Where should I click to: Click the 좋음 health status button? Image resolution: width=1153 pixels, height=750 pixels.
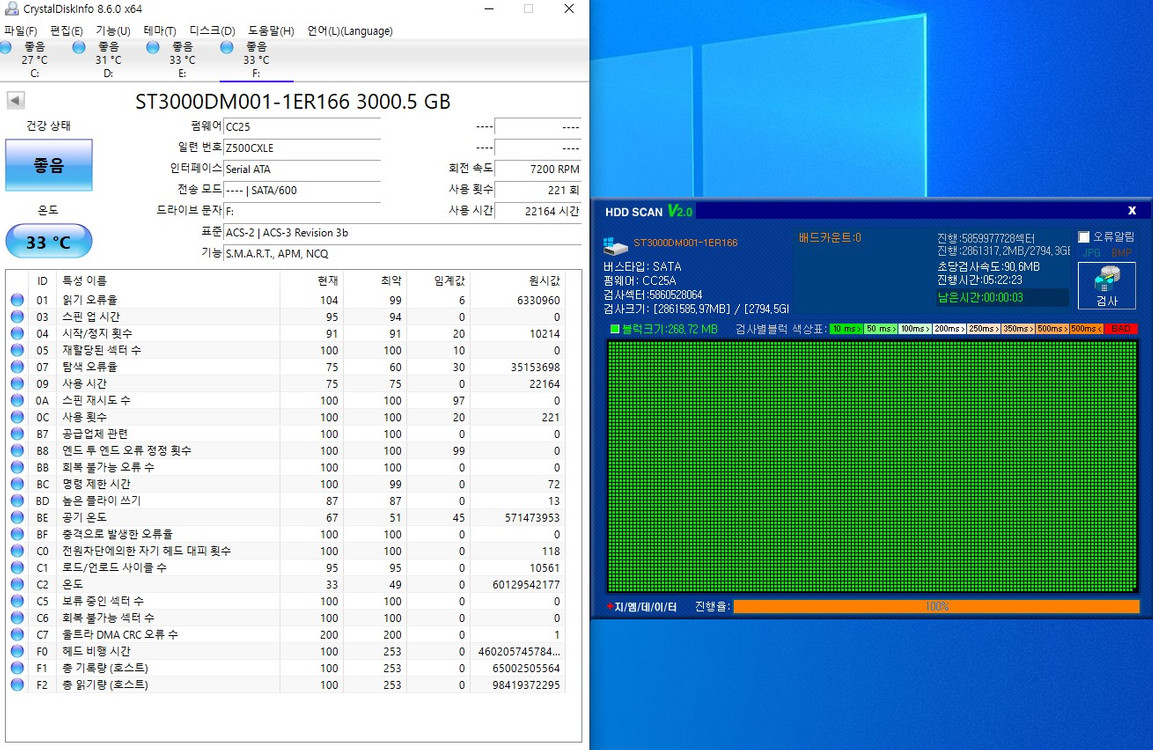[49, 165]
